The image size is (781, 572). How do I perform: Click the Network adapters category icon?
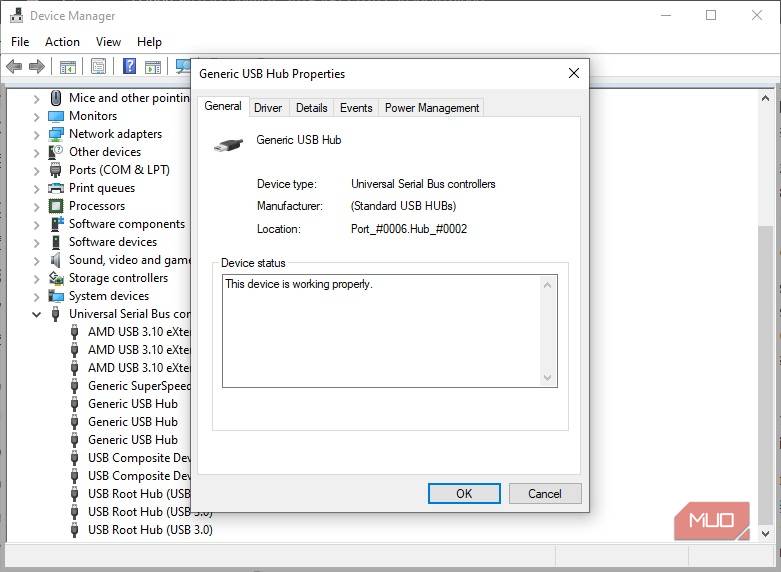point(56,134)
